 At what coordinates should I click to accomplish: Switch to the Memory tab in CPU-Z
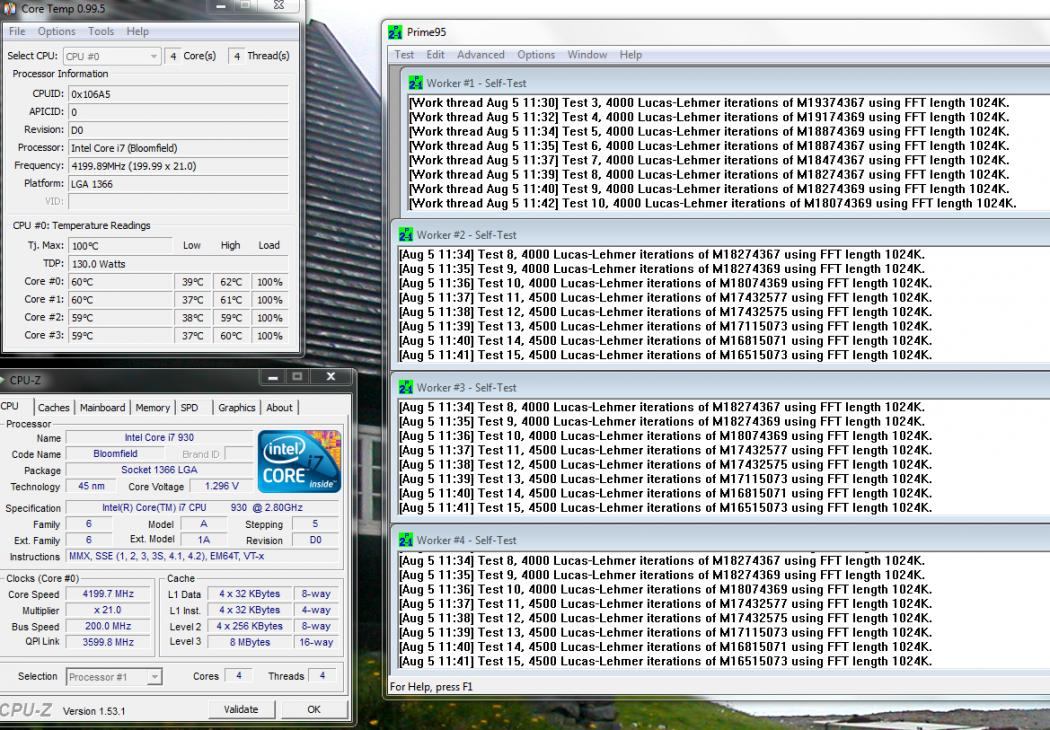pos(153,408)
